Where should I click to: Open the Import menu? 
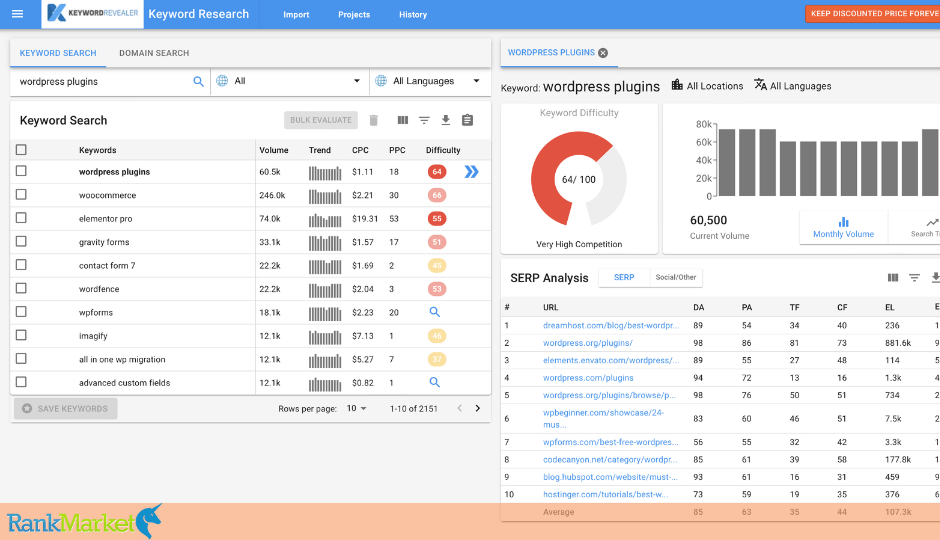coord(296,14)
